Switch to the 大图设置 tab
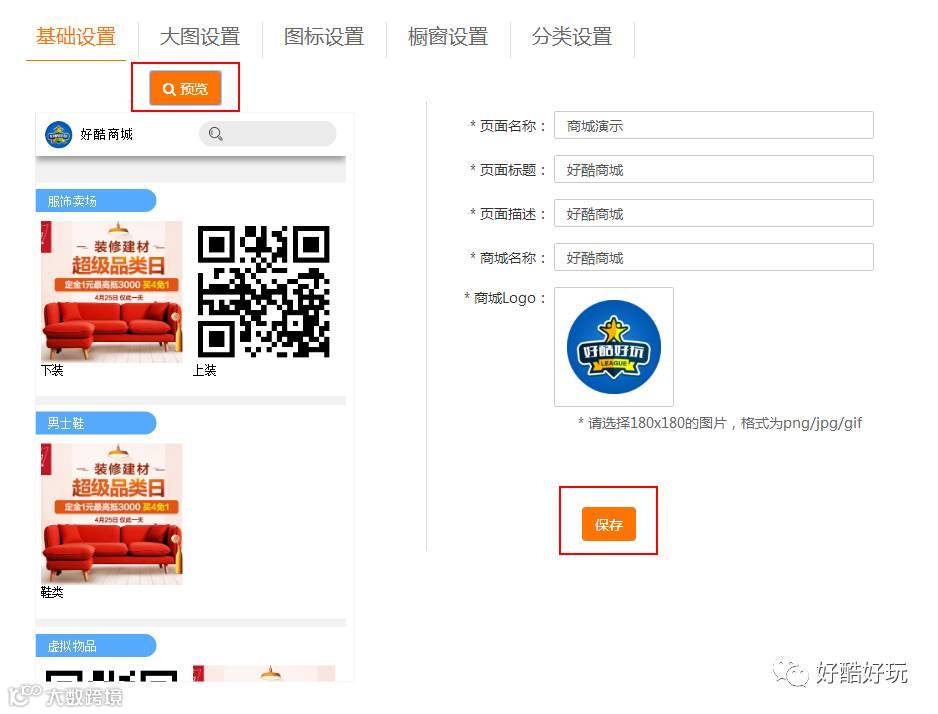The width and height of the screenshot is (938, 714). pyautogui.click(x=200, y=37)
